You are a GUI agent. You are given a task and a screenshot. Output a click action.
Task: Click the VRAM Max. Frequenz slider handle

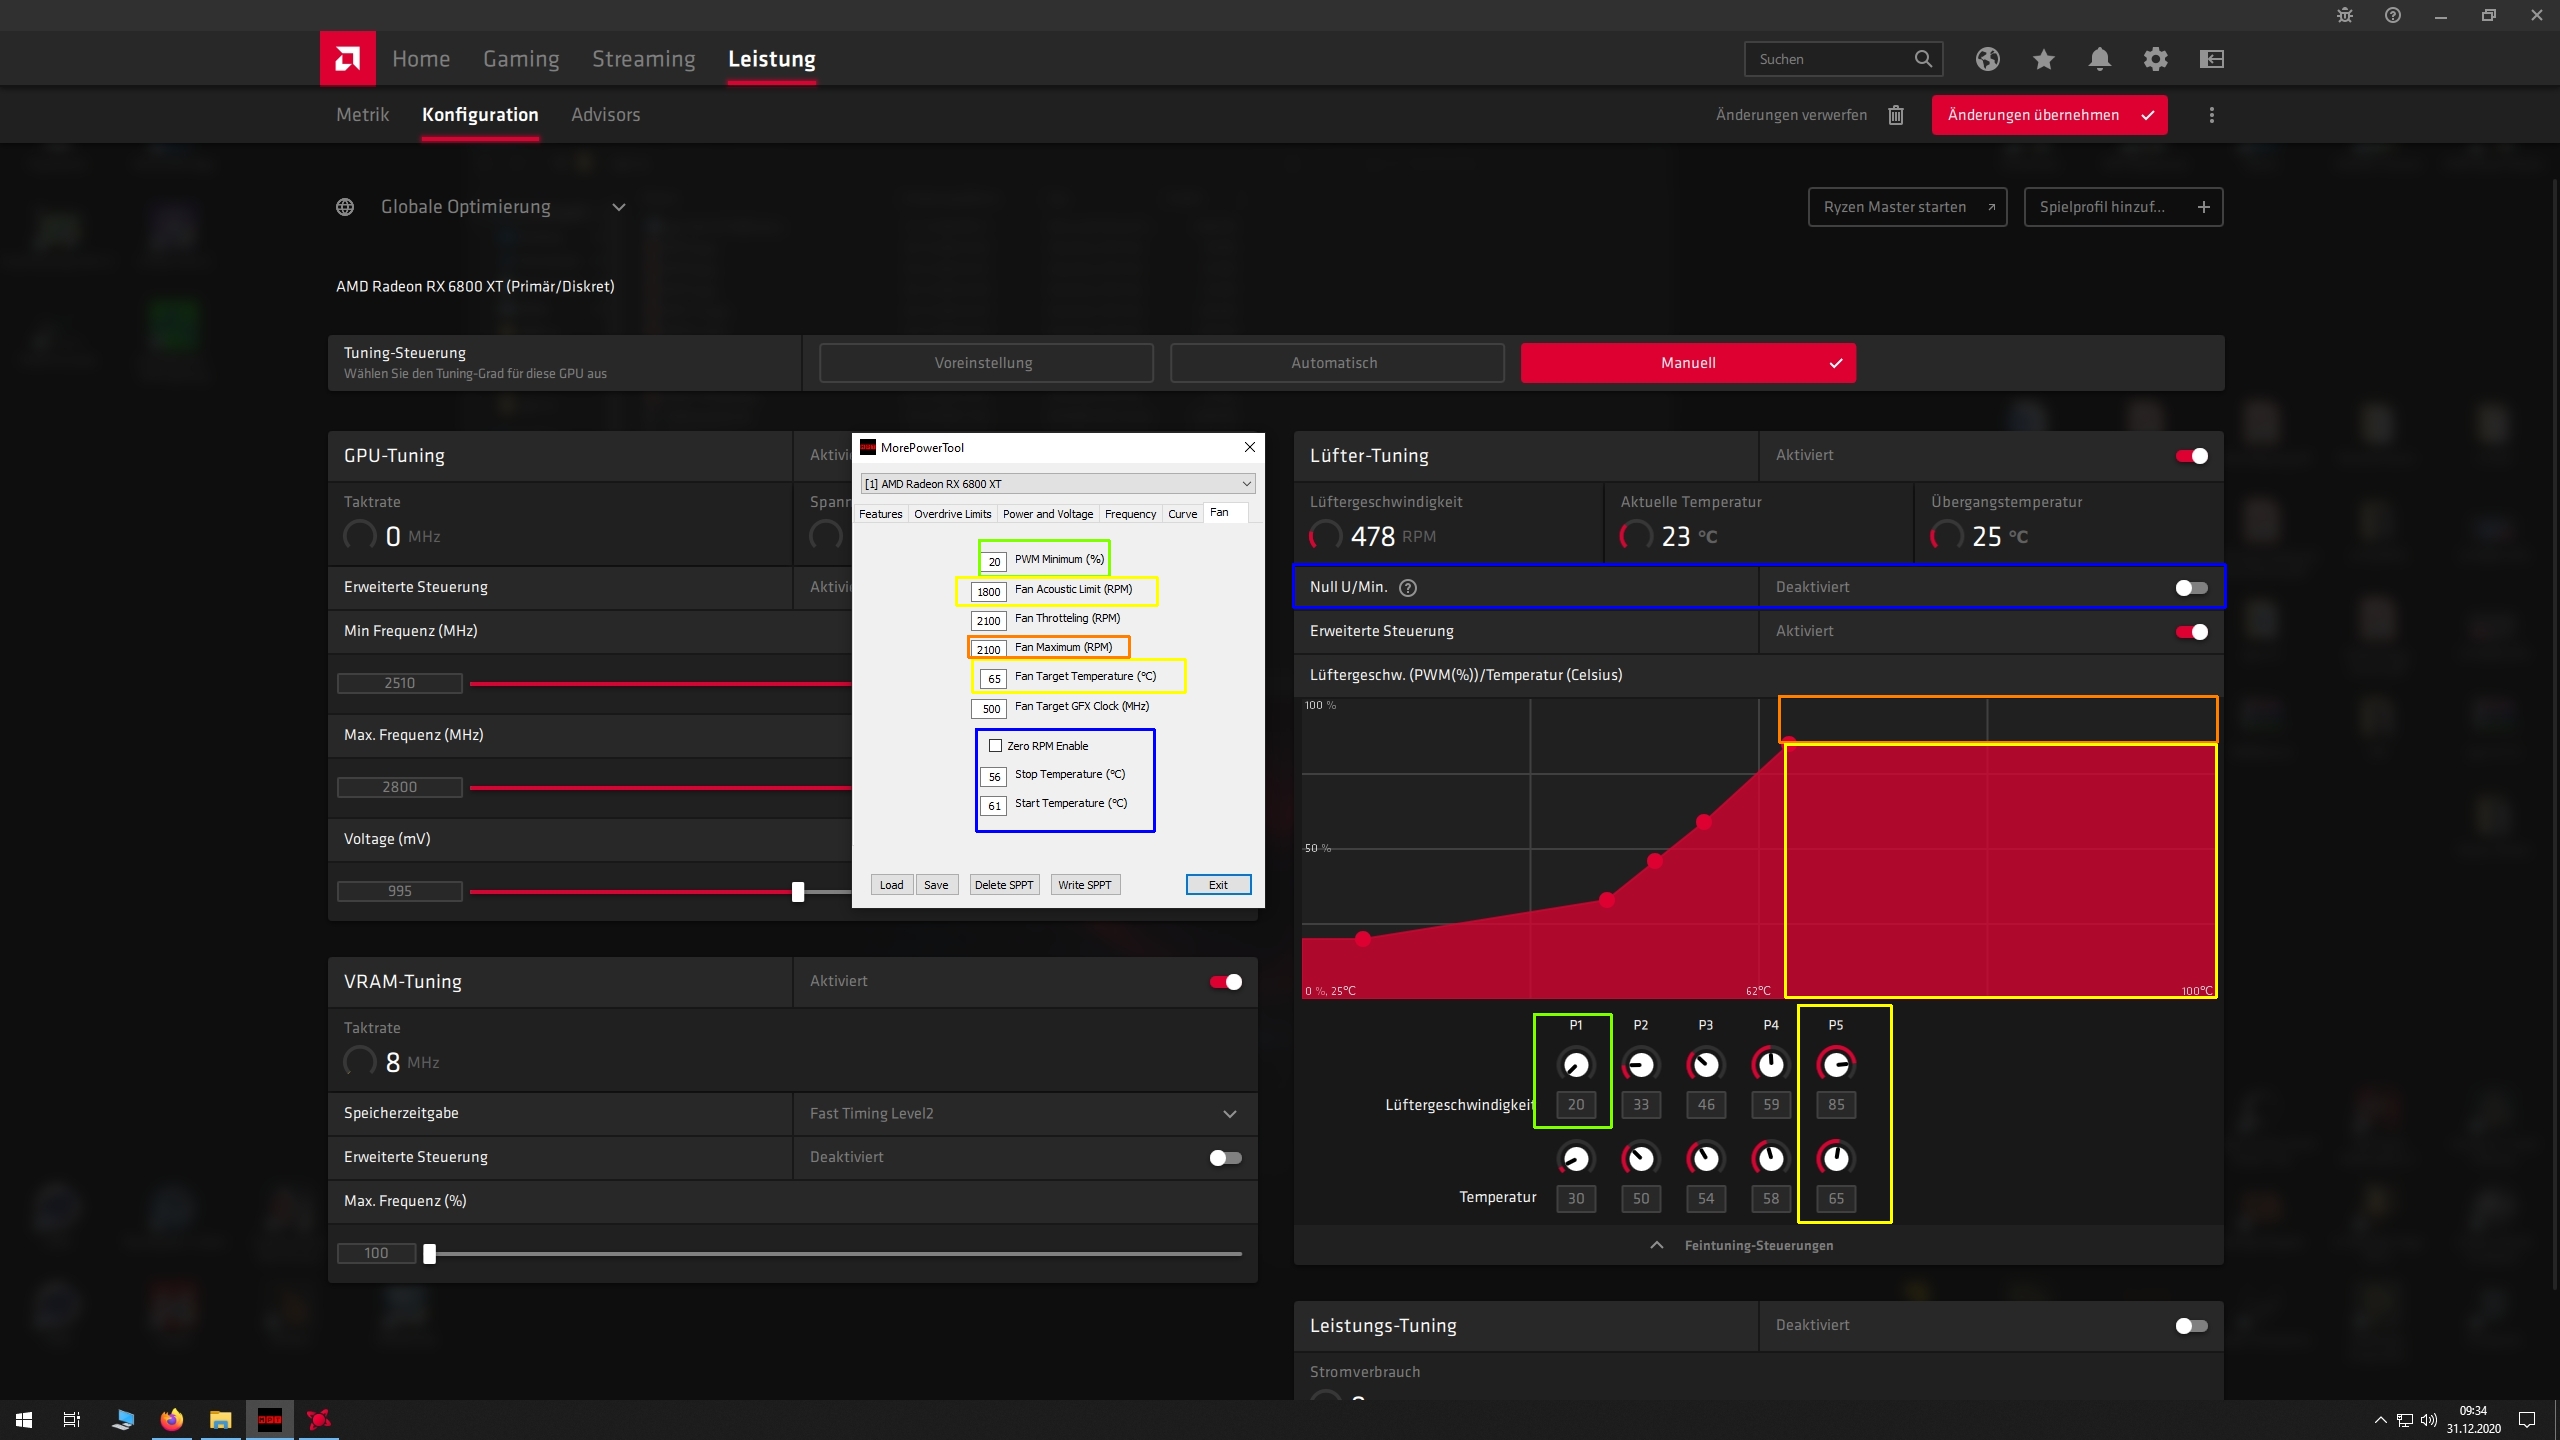[429, 1254]
